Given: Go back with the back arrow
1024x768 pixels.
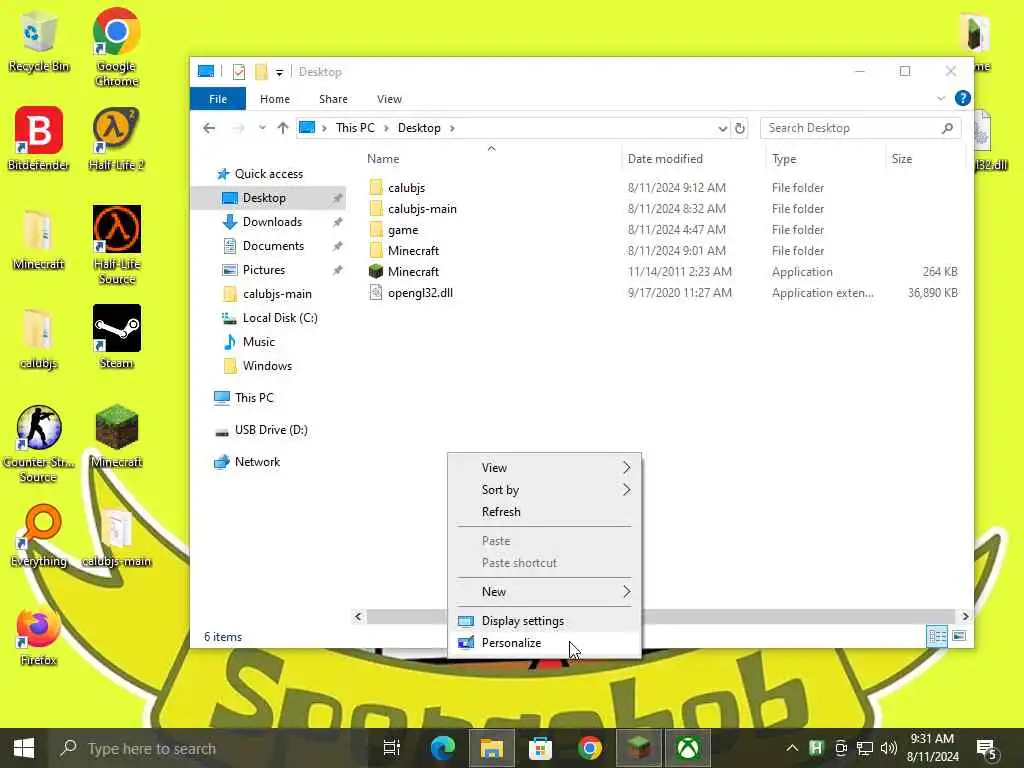Looking at the screenshot, I should click(209, 128).
